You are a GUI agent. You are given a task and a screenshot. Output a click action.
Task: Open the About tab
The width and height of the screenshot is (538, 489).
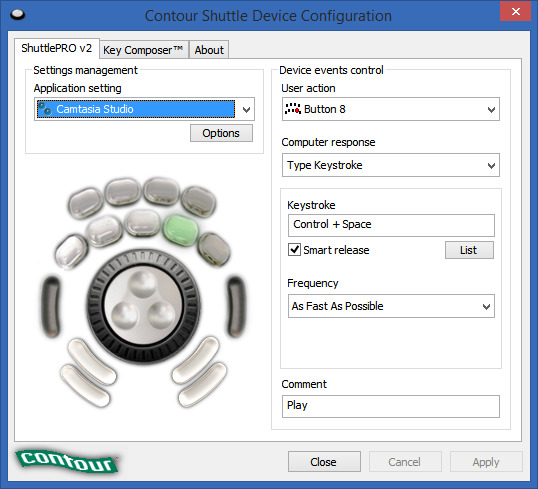209,50
